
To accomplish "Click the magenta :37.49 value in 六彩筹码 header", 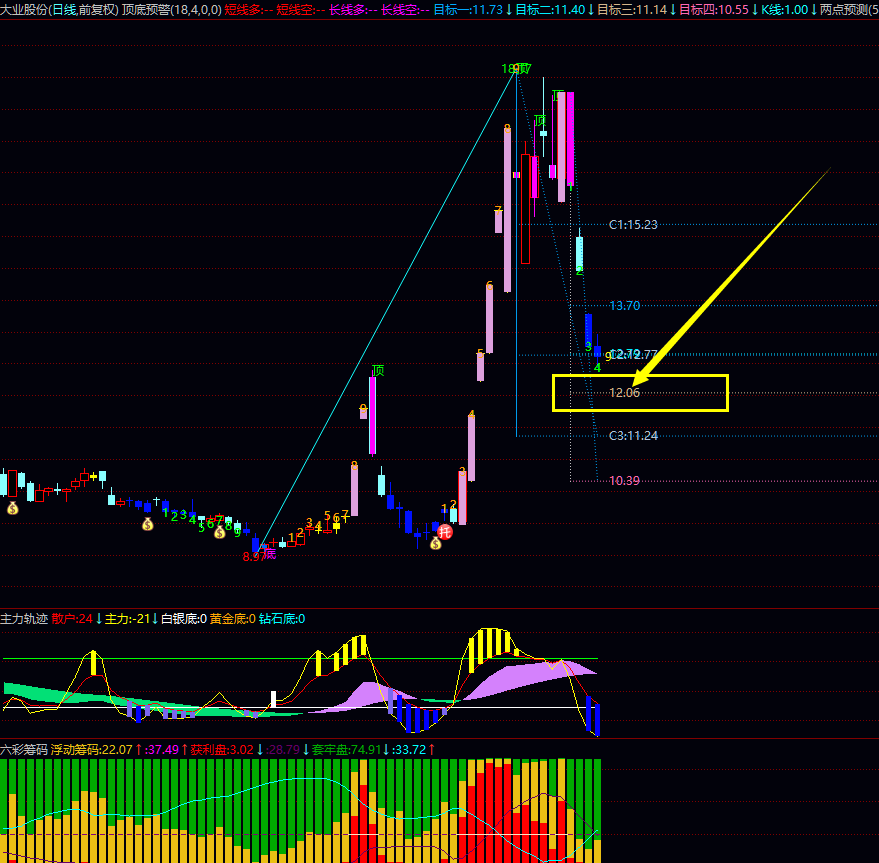I will coord(161,749).
